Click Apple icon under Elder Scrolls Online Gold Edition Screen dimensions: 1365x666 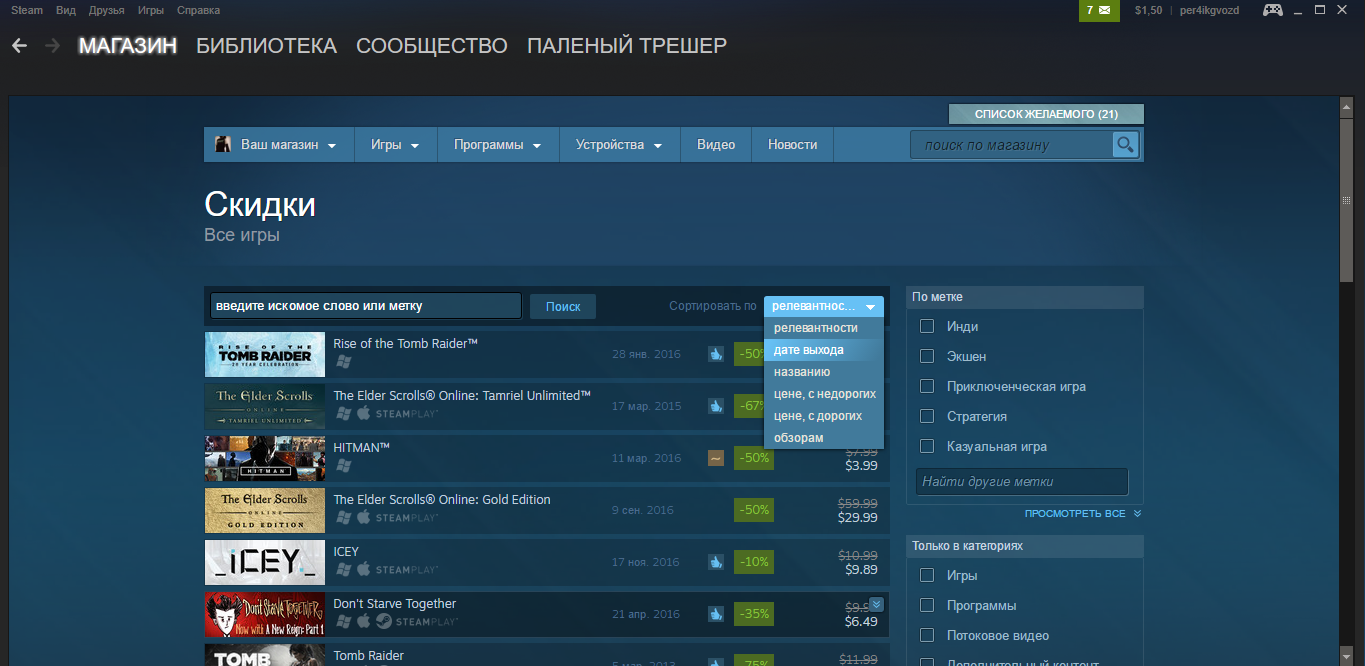[x=364, y=517]
